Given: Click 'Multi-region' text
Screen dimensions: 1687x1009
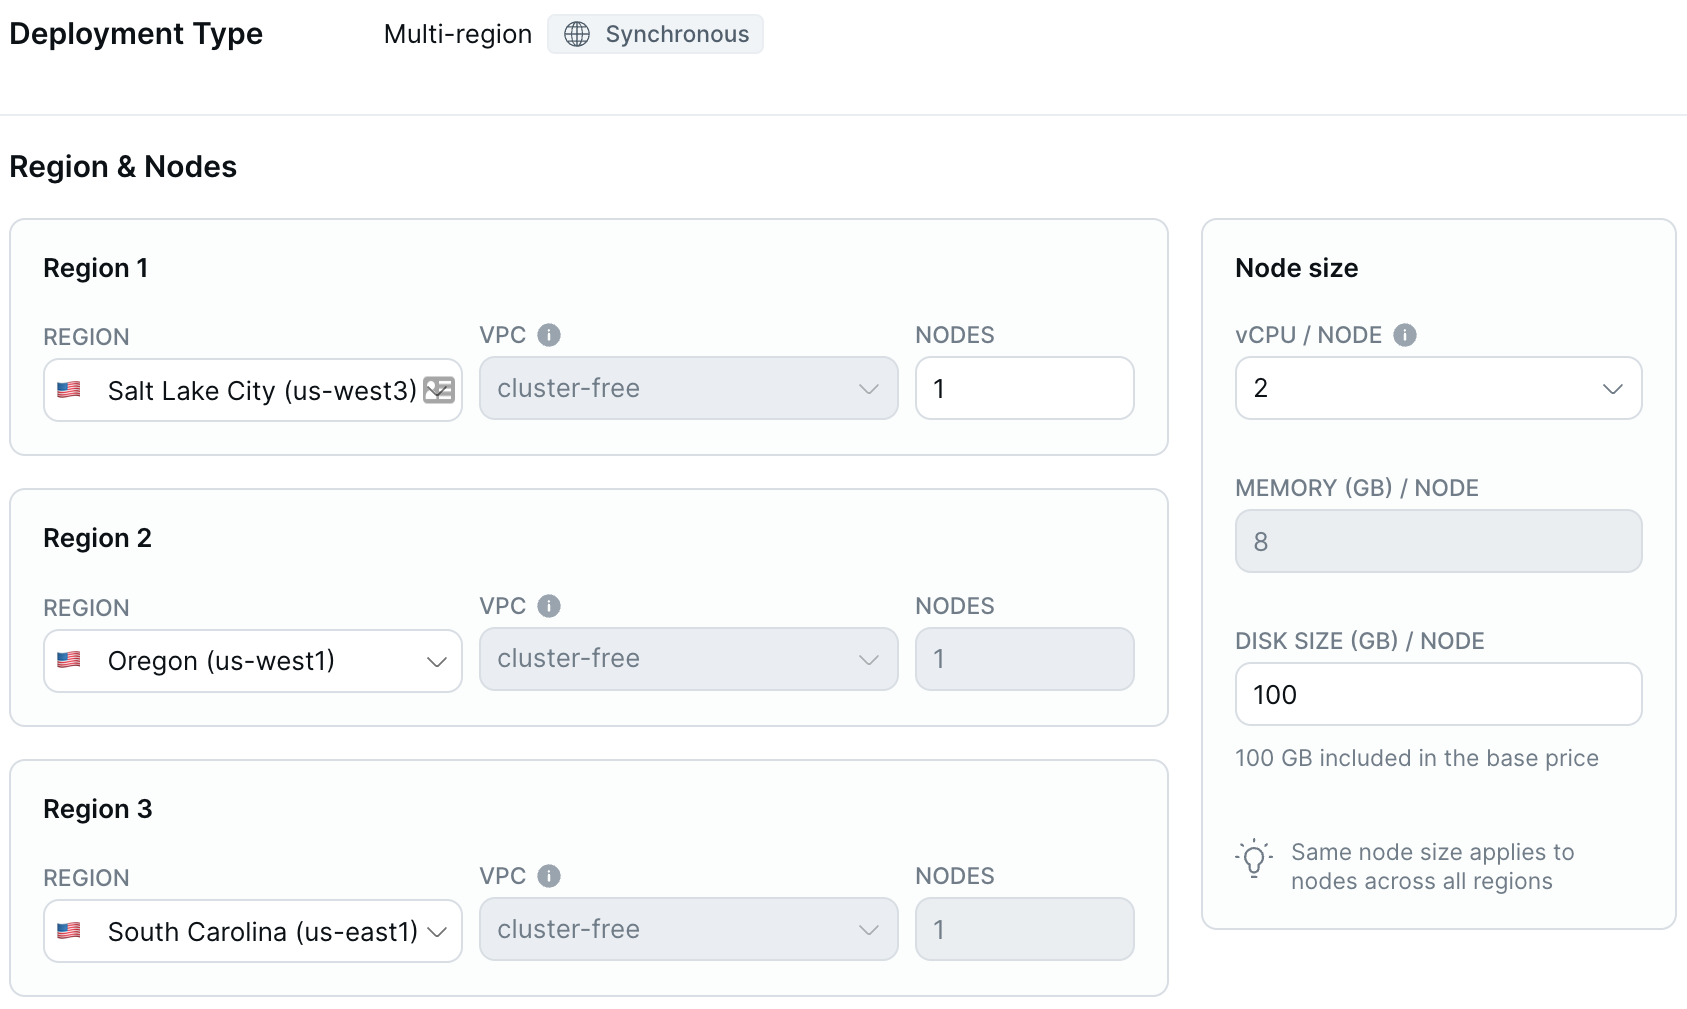Looking at the screenshot, I should coord(458,34).
